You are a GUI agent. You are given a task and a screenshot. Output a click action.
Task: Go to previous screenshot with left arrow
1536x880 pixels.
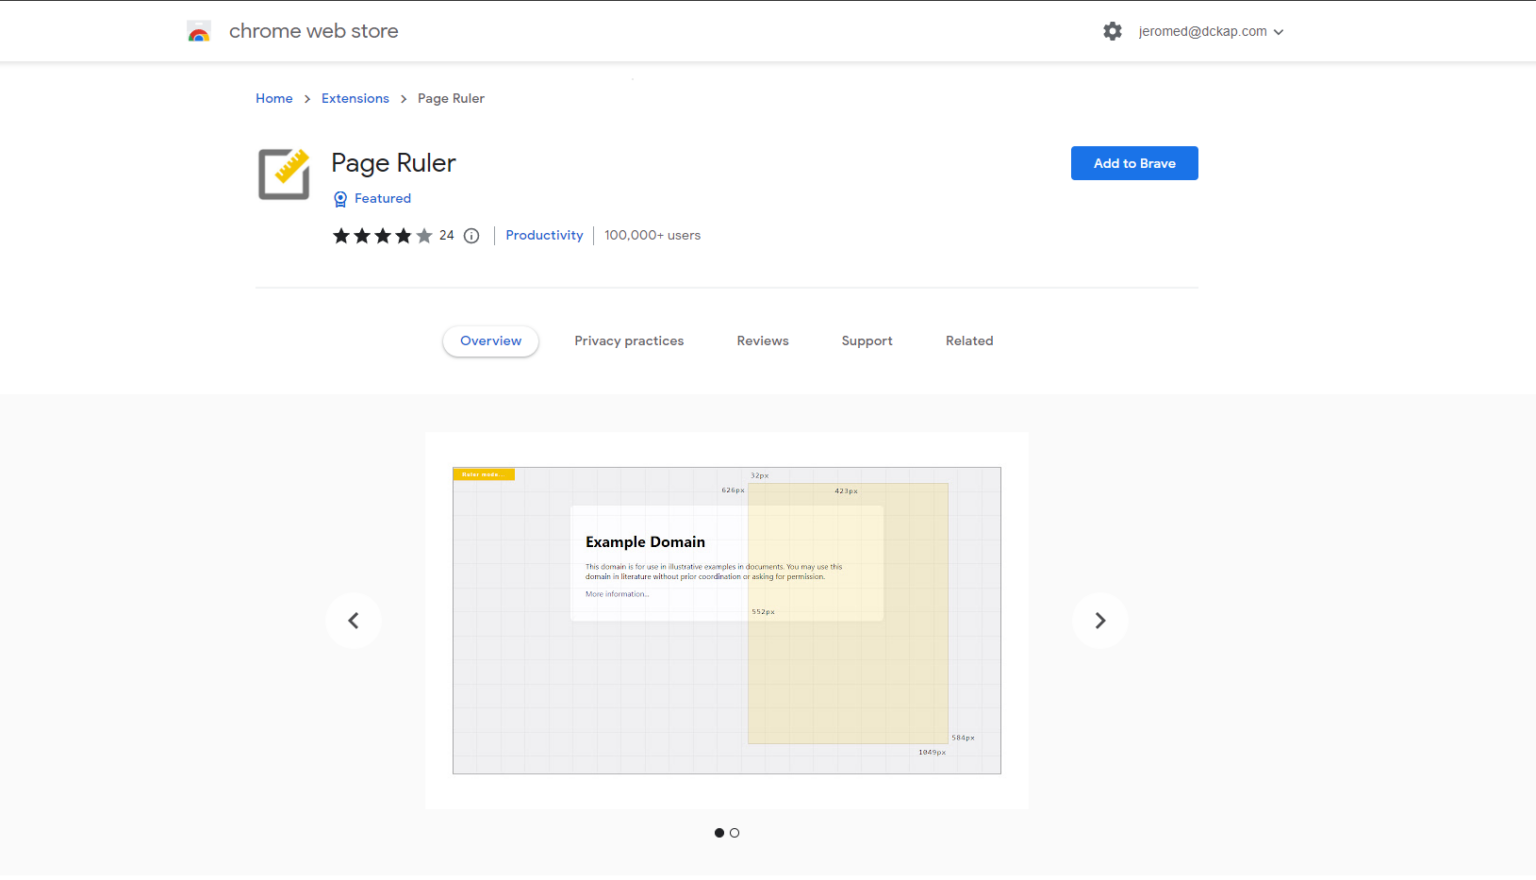(x=353, y=620)
